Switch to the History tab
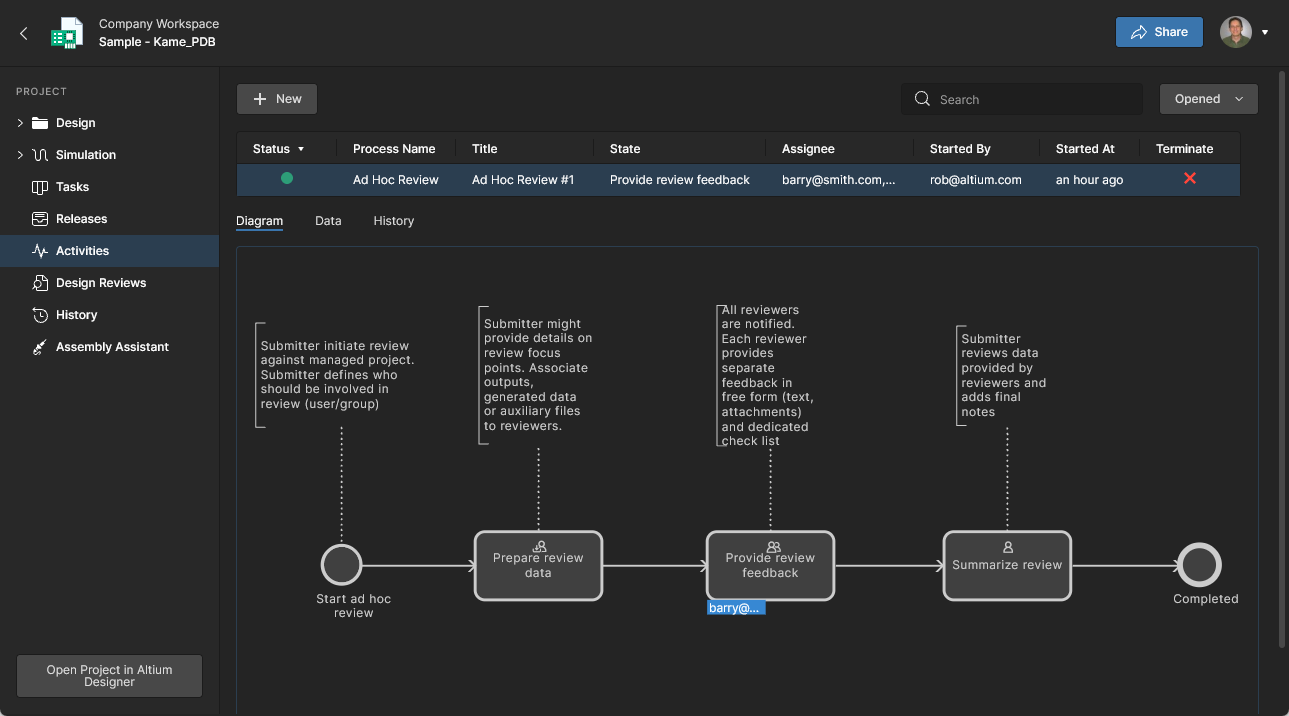Image resolution: width=1289 pixels, height=716 pixels. [393, 221]
